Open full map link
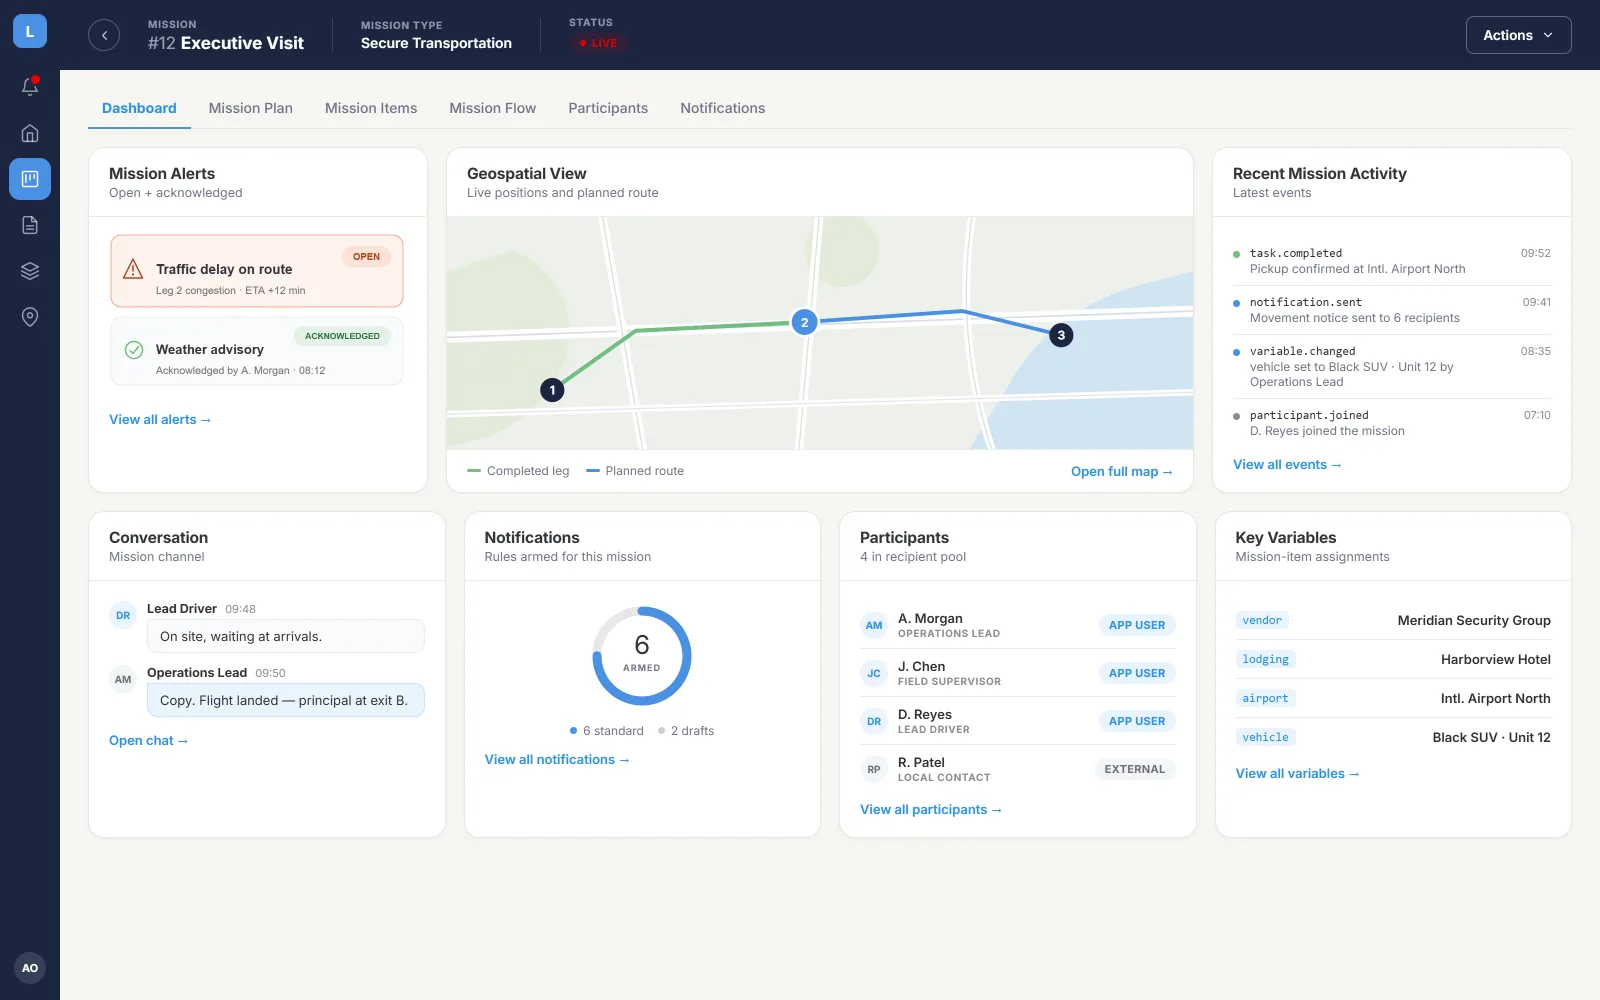Viewport: 1600px width, 1000px height. point(1121,472)
